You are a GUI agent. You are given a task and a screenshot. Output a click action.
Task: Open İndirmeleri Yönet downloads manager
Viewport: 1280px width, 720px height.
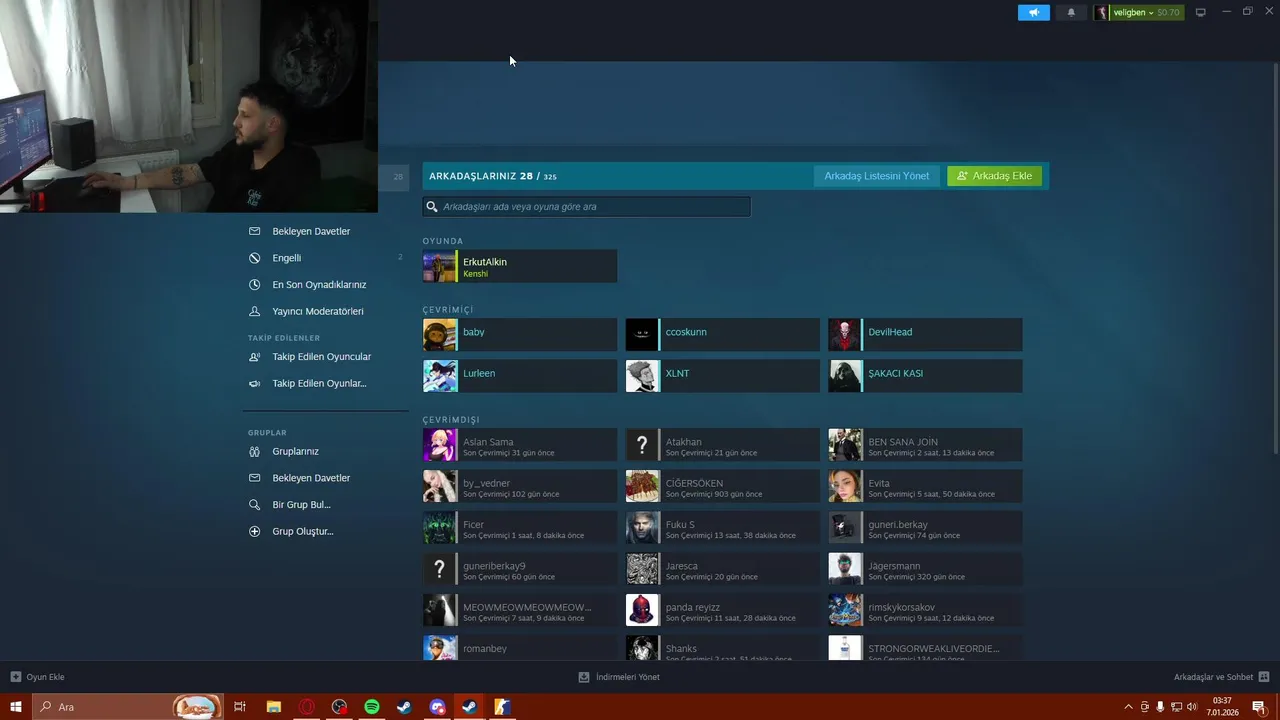[x=619, y=677]
